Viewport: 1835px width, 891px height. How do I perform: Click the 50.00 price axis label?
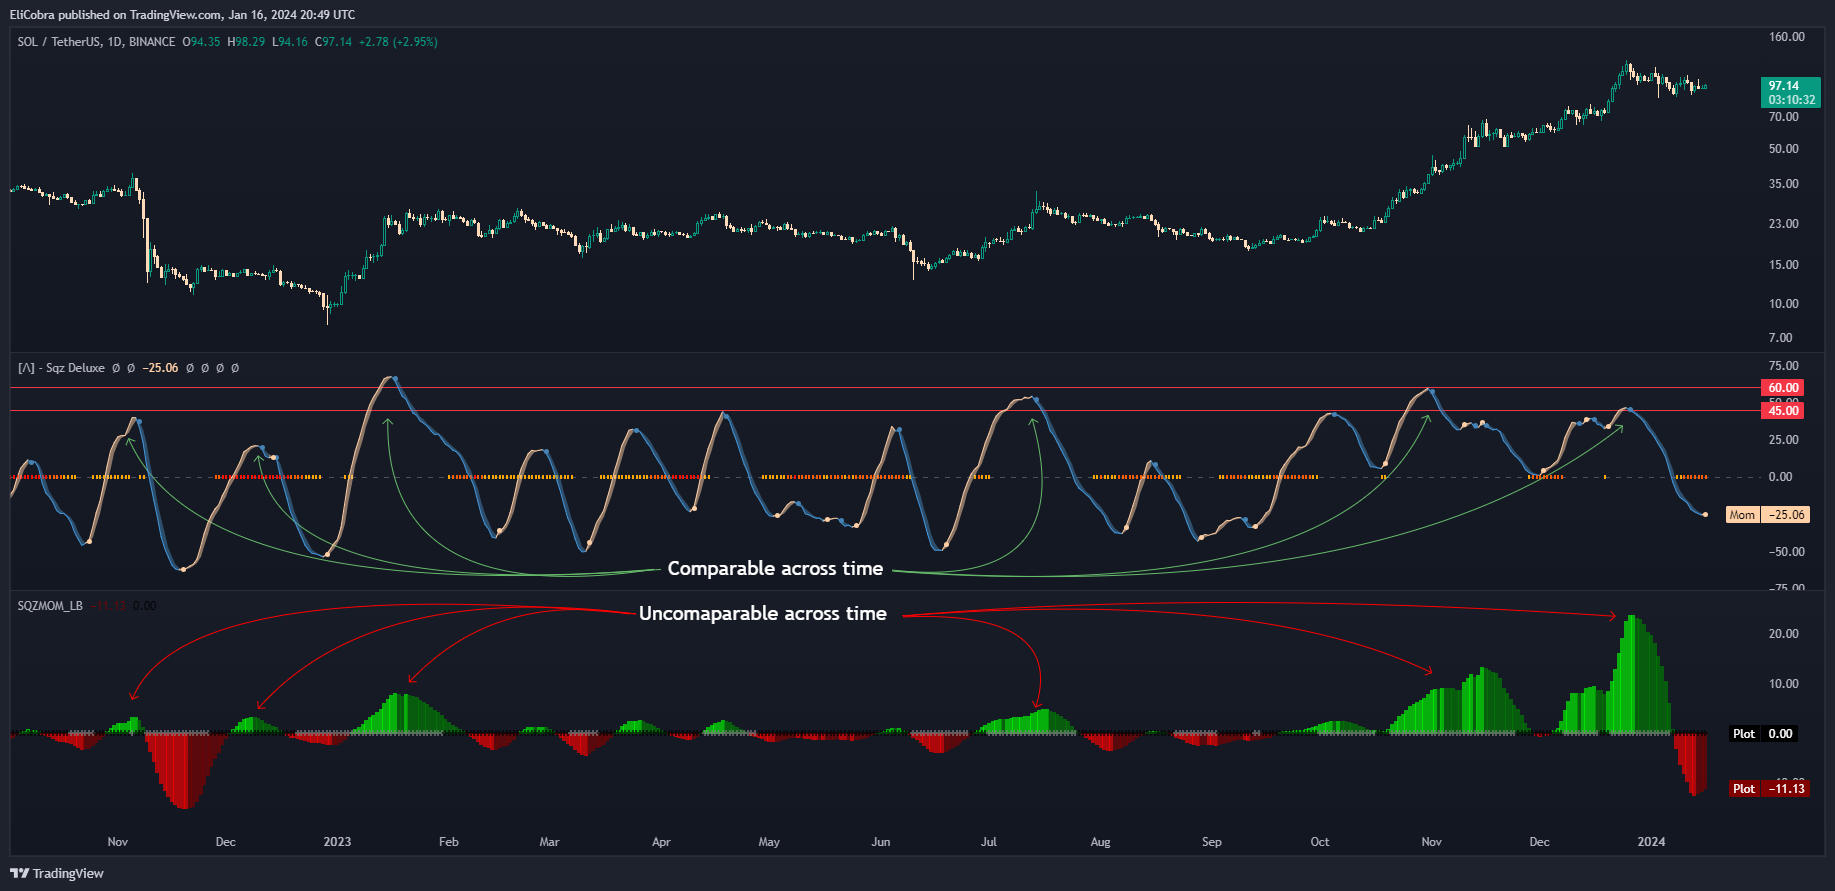tap(1783, 149)
